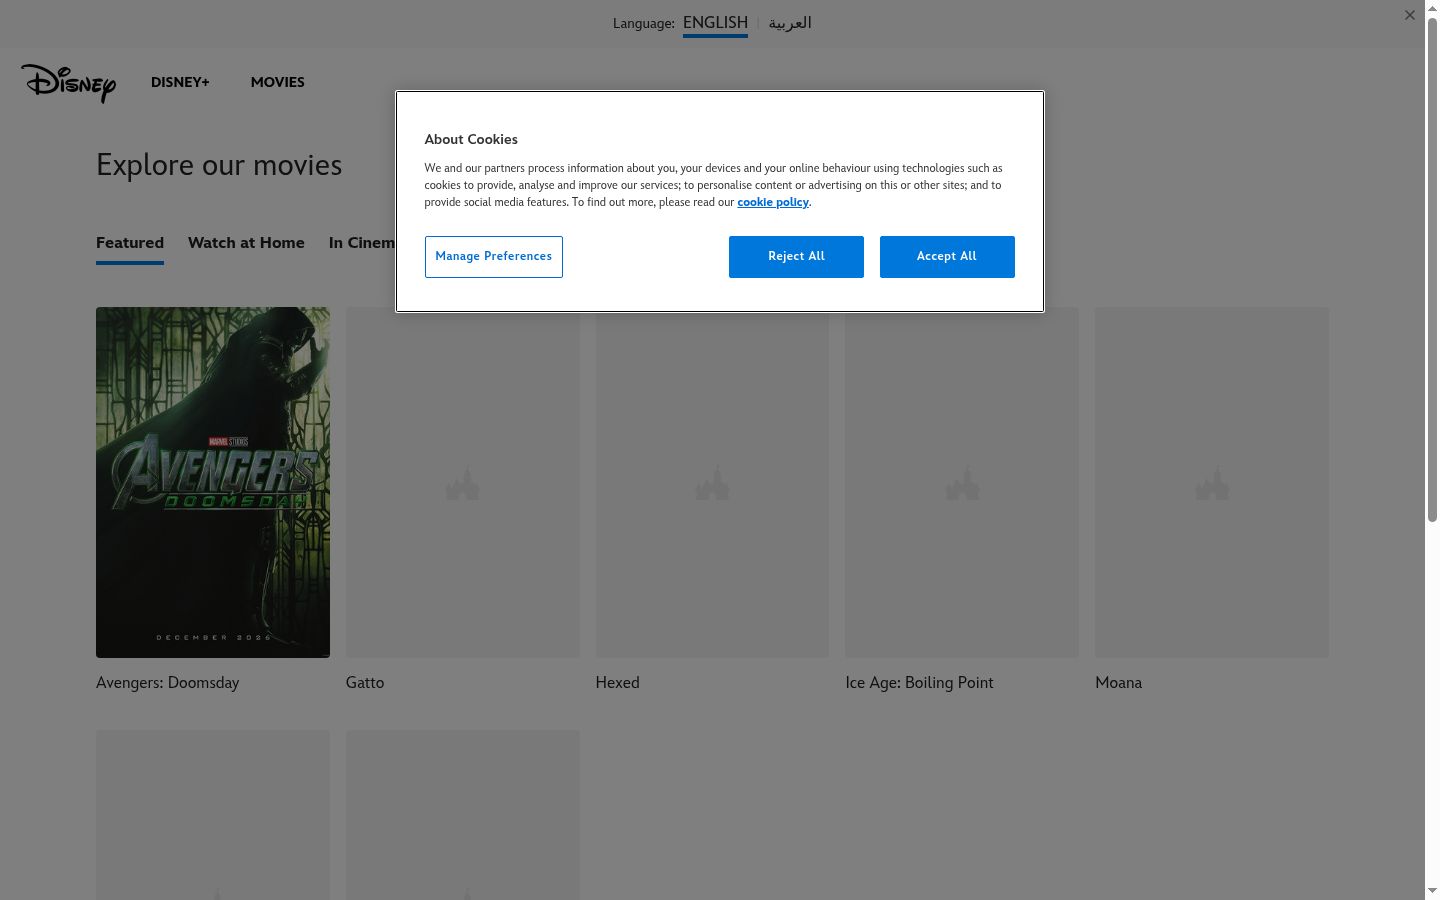The image size is (1440, 900).
Task: Click the scrollbar up arrow
Action: pos(1432,8)
